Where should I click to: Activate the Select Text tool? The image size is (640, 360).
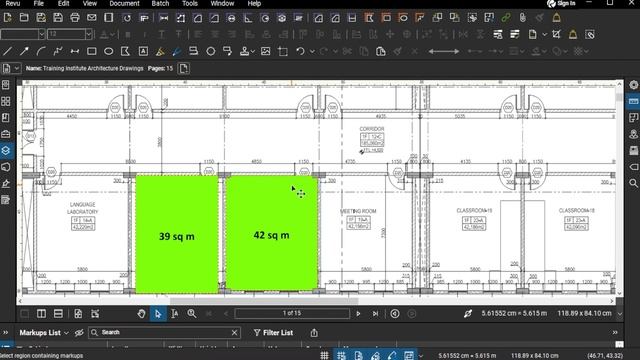point(175,313)
